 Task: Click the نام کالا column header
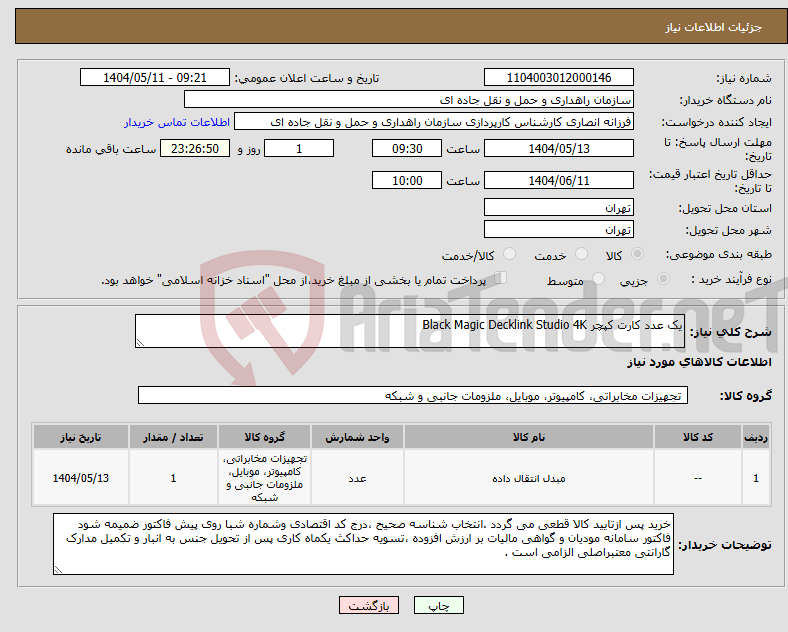point(529,437)
